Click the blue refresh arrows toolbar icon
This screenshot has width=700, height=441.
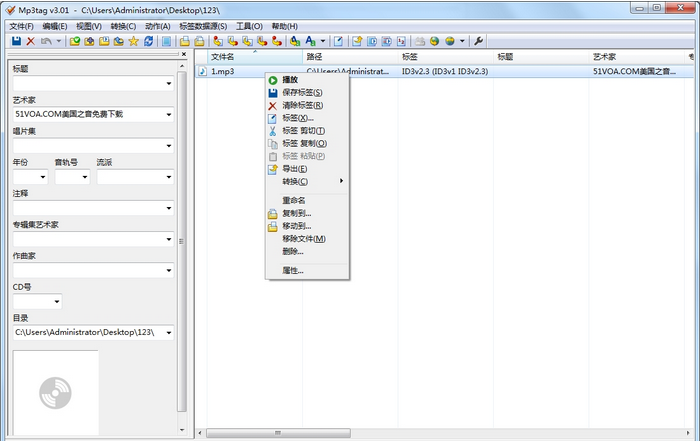click(x=149, y=41)
